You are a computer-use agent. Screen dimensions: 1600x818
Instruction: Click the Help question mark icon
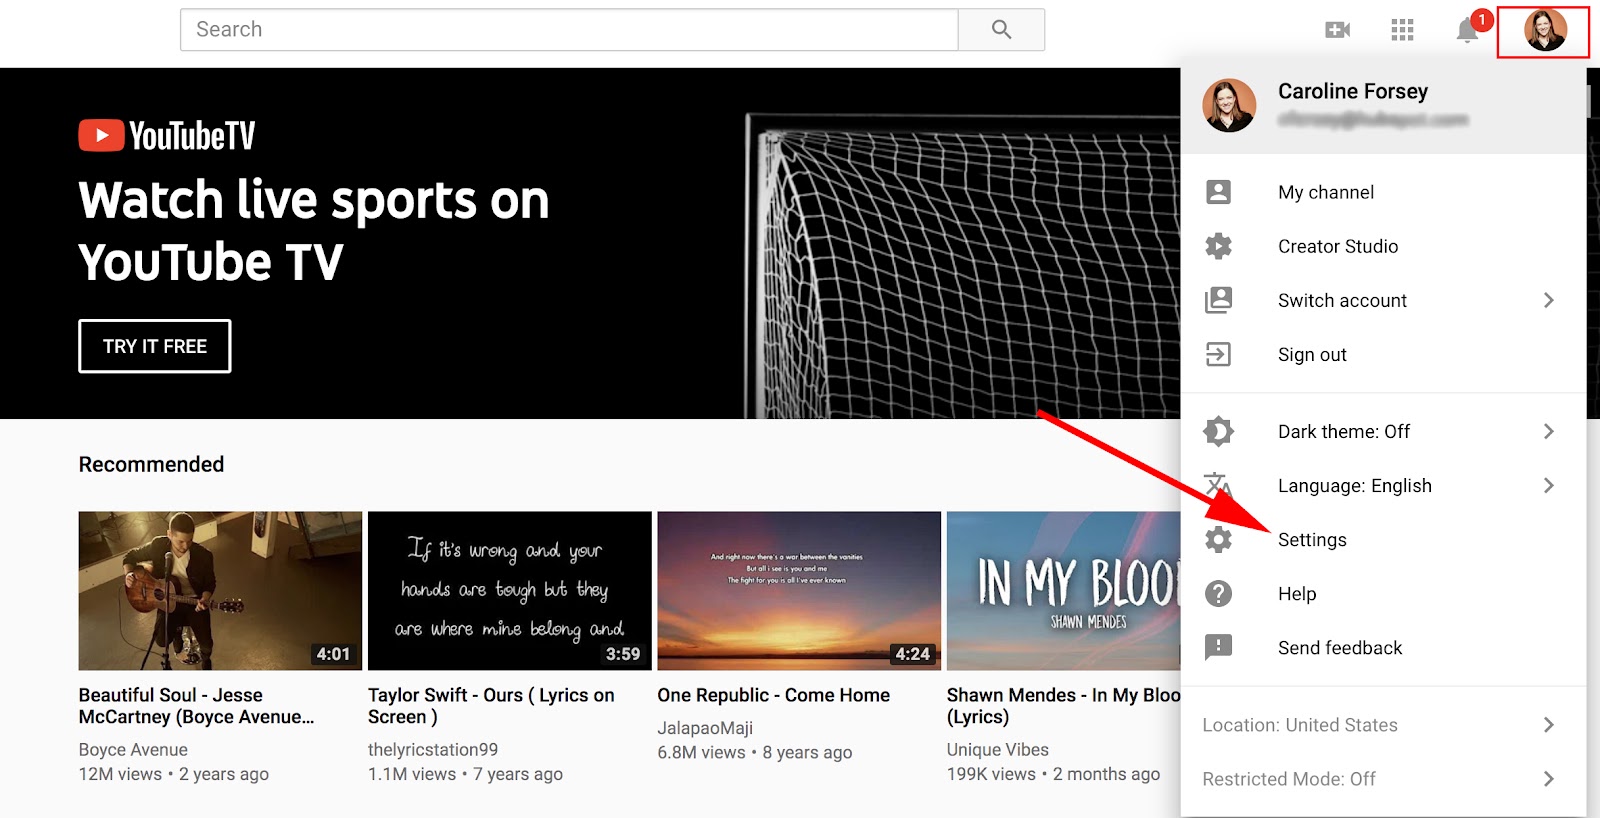[1218, 594]
